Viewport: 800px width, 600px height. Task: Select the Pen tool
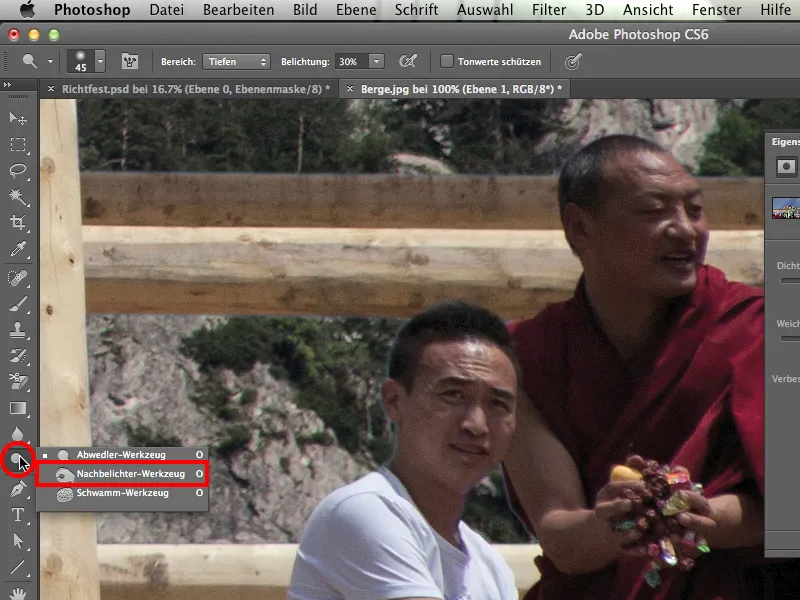tap(18, 489)
